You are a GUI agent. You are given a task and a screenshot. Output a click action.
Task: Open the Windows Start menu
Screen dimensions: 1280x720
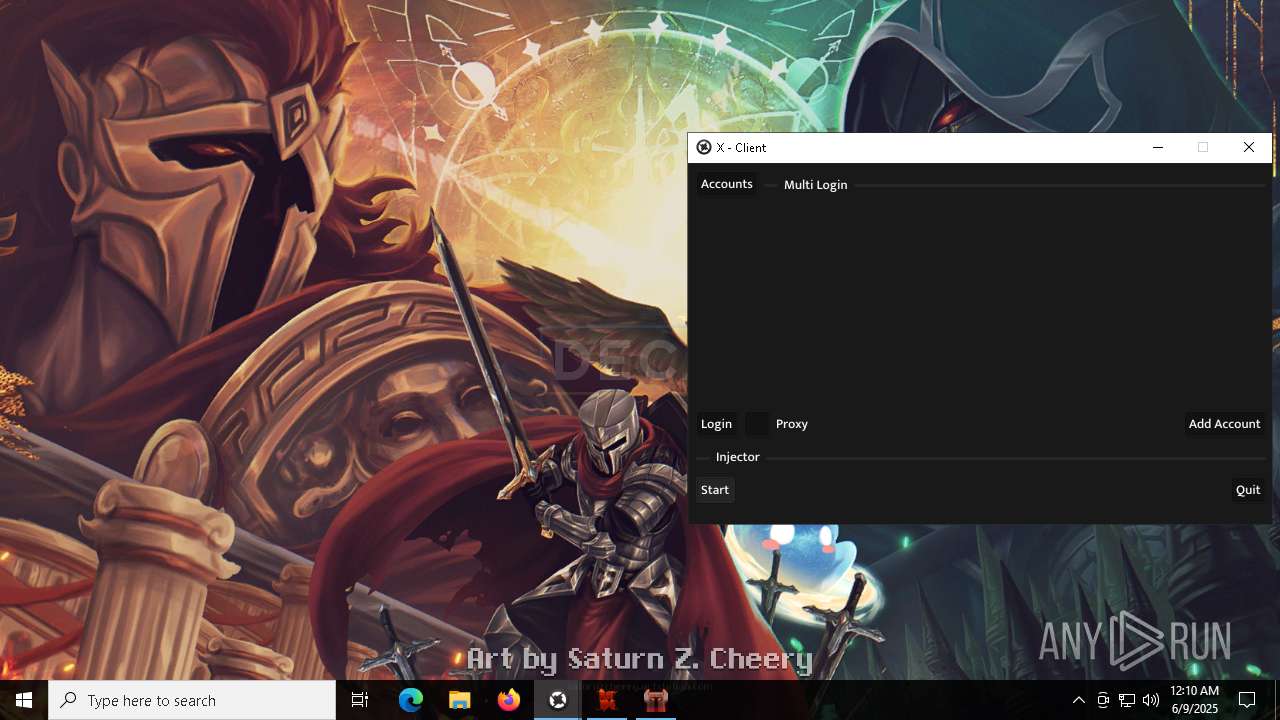point(24,700)
